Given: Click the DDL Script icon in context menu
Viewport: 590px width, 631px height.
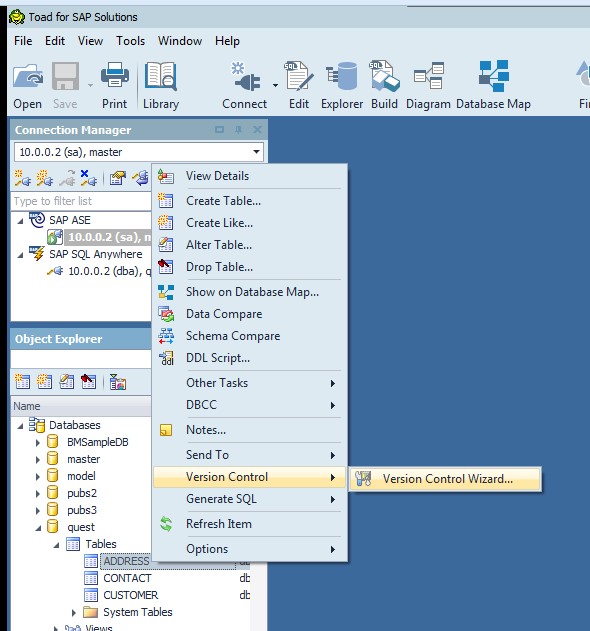Looking at the screenshot, I should 166,358.
